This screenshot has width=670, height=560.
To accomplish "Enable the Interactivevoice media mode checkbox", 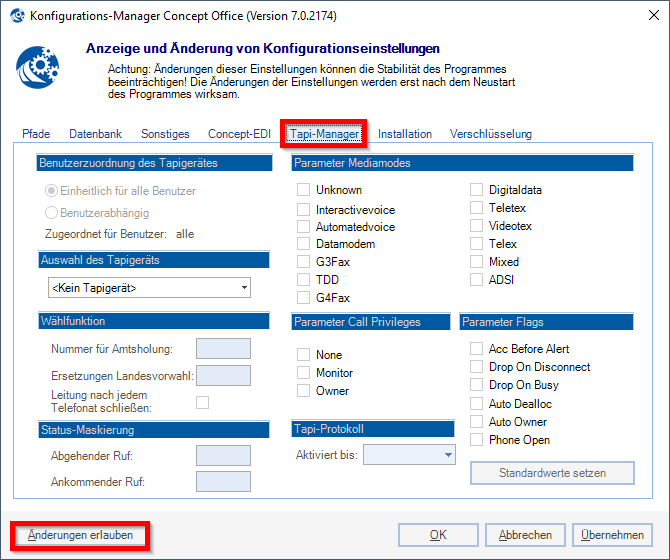I will [x=303, y=209].
